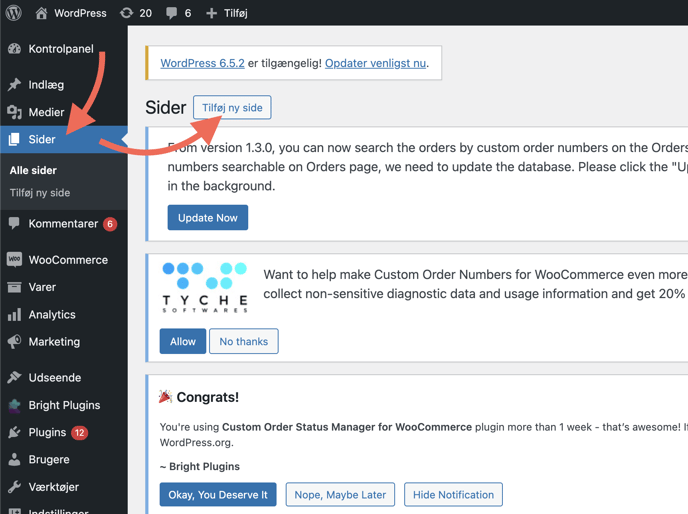Click Opdater venligst nu link
Screen dimensions: 688x514
[x=376, y=63]
